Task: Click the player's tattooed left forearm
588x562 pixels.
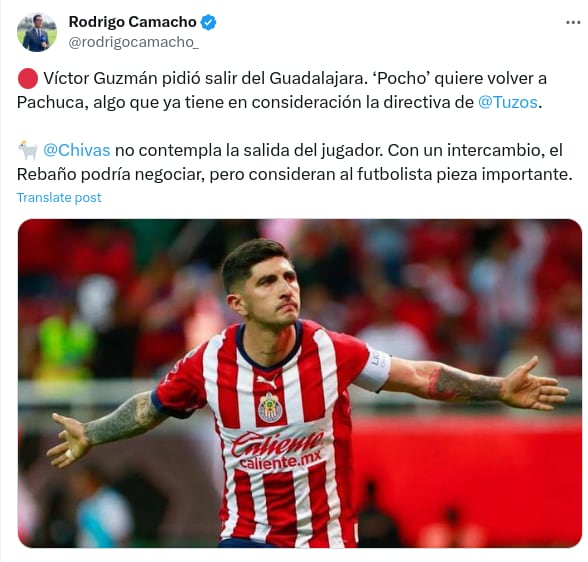Action: click(x=467, y=383)
